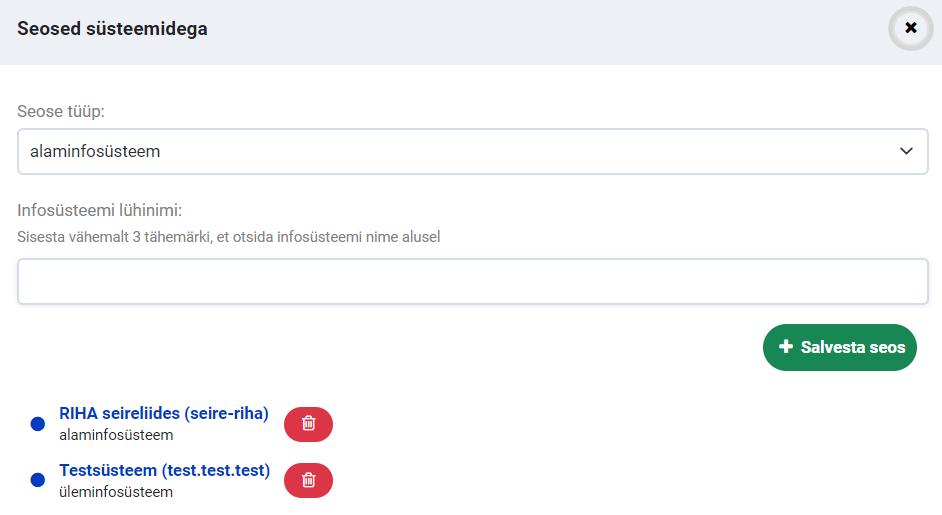
Task: Open the Testsüsteem (test.test.test) link
Action: (165, 470)
